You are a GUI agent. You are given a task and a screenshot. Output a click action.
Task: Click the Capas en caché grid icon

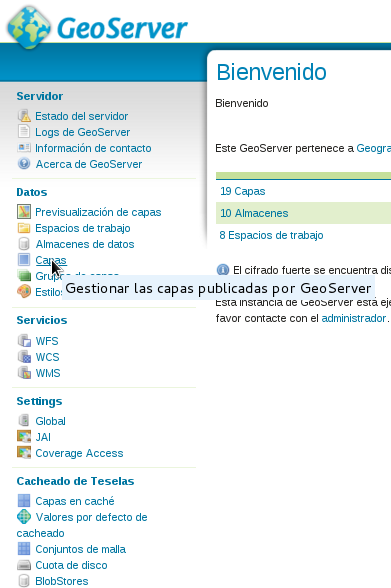pos(24,501)
